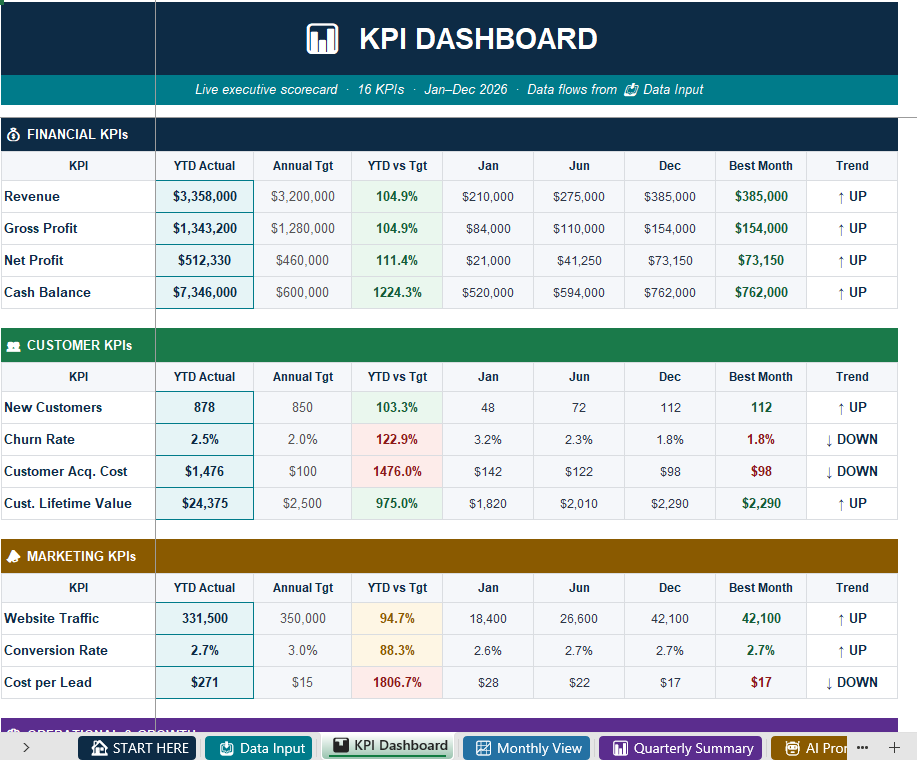The width and height of the screenshot is (917, 760).
Task: Click Net Profit Jun value $41,250
Action: (x=579, y=261)
